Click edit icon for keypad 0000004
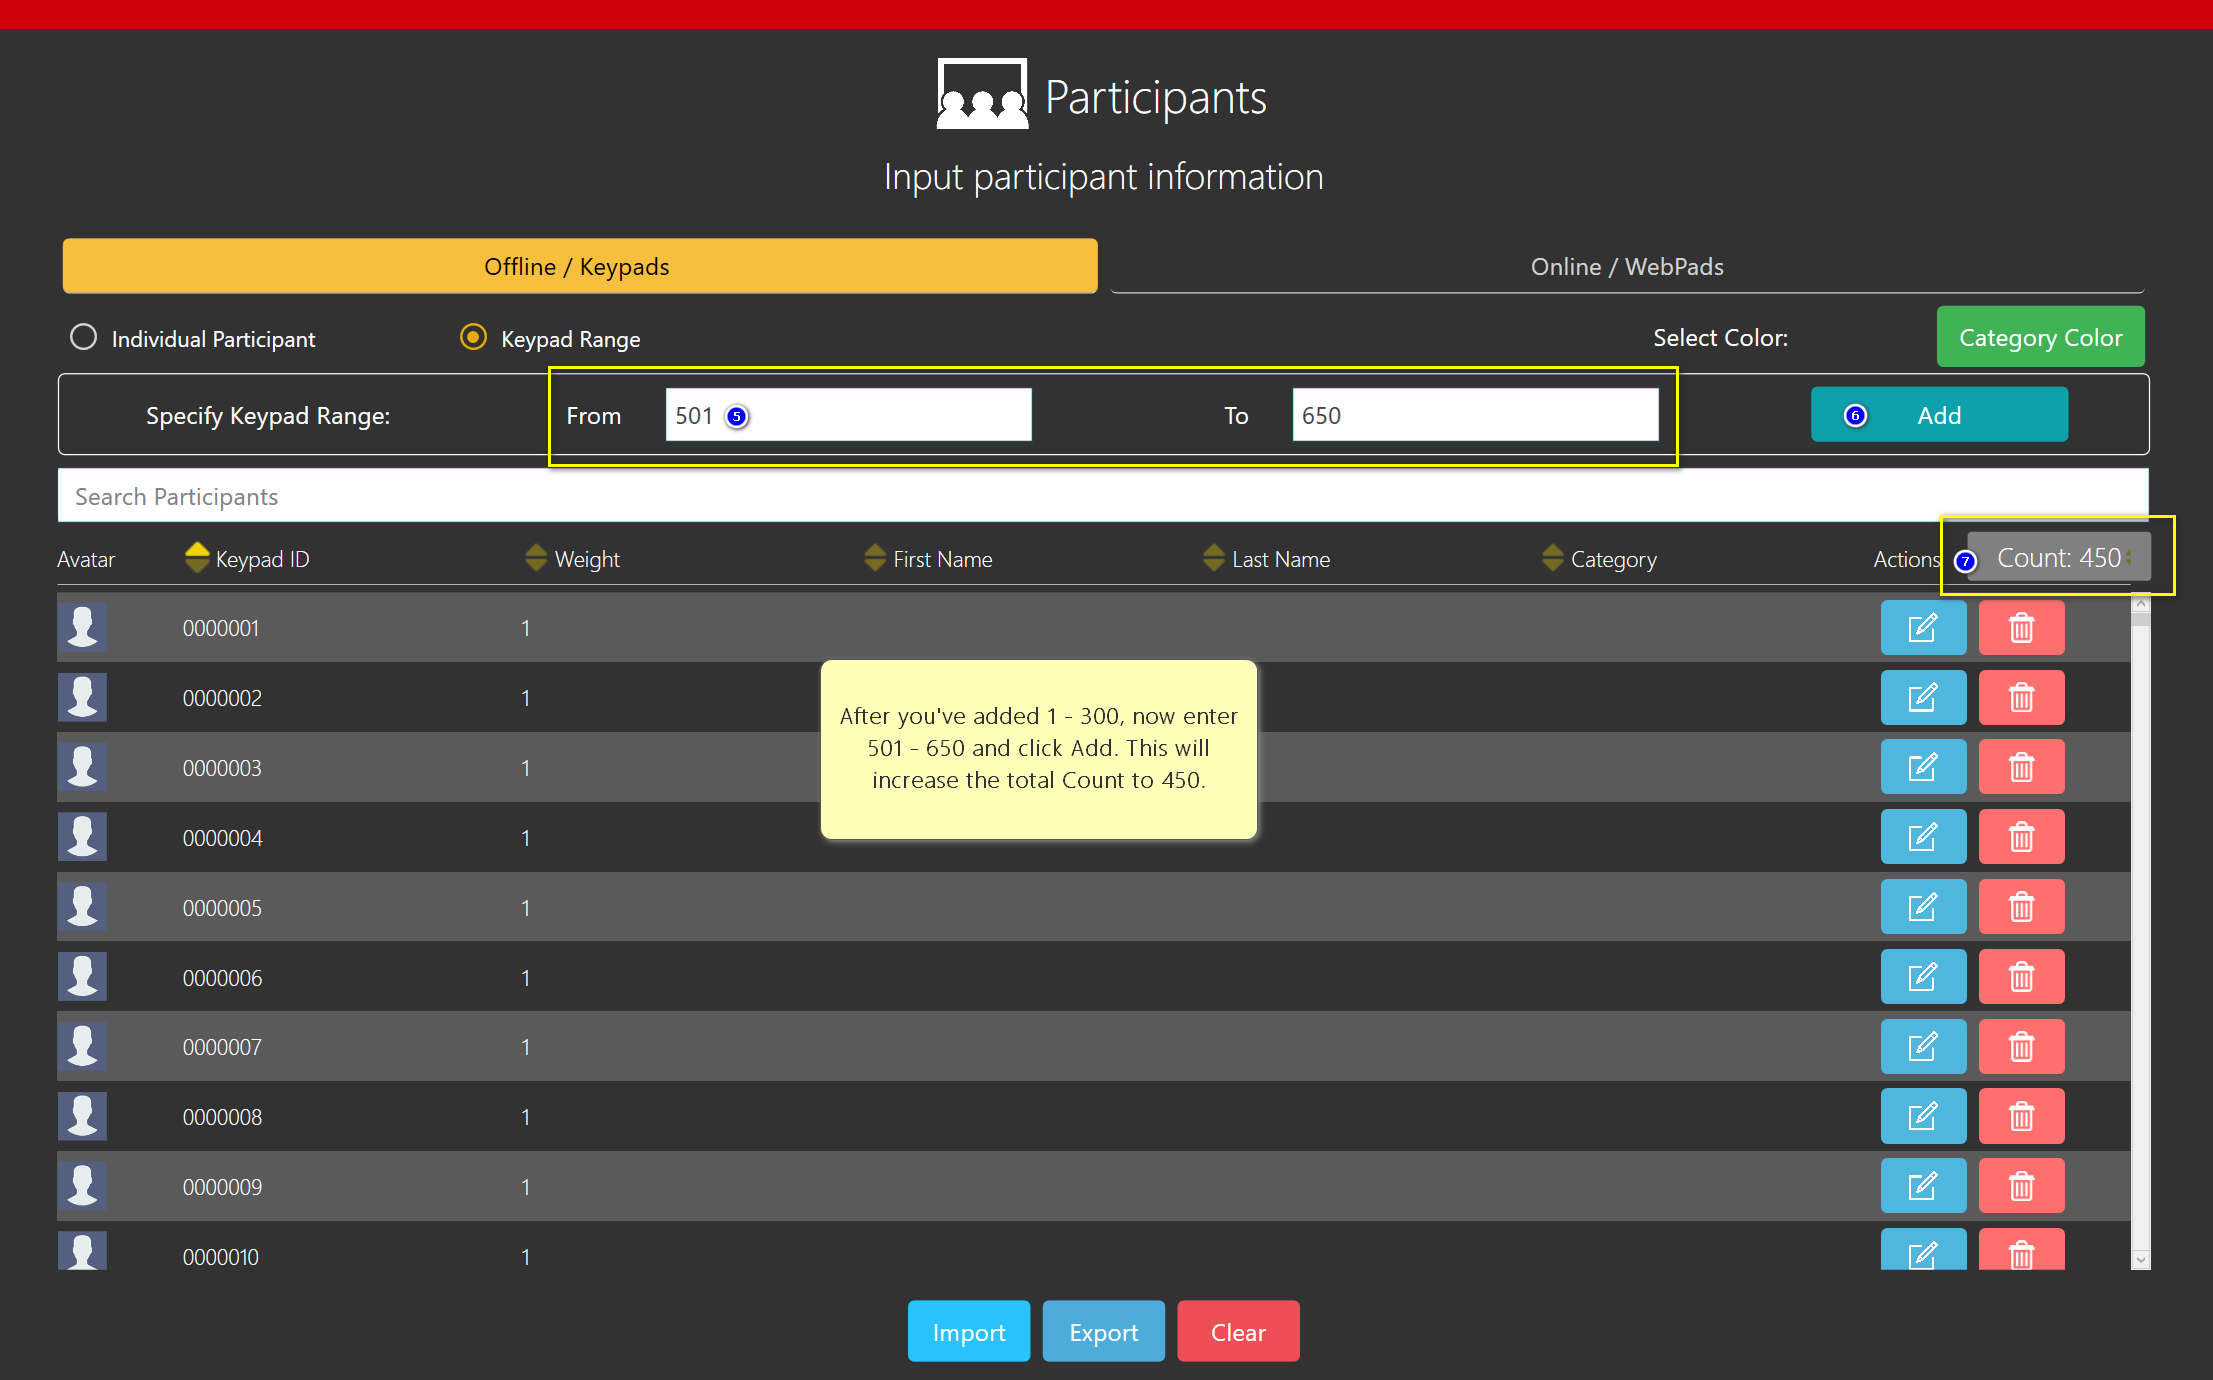2213x1380 pixels. 1922,837
